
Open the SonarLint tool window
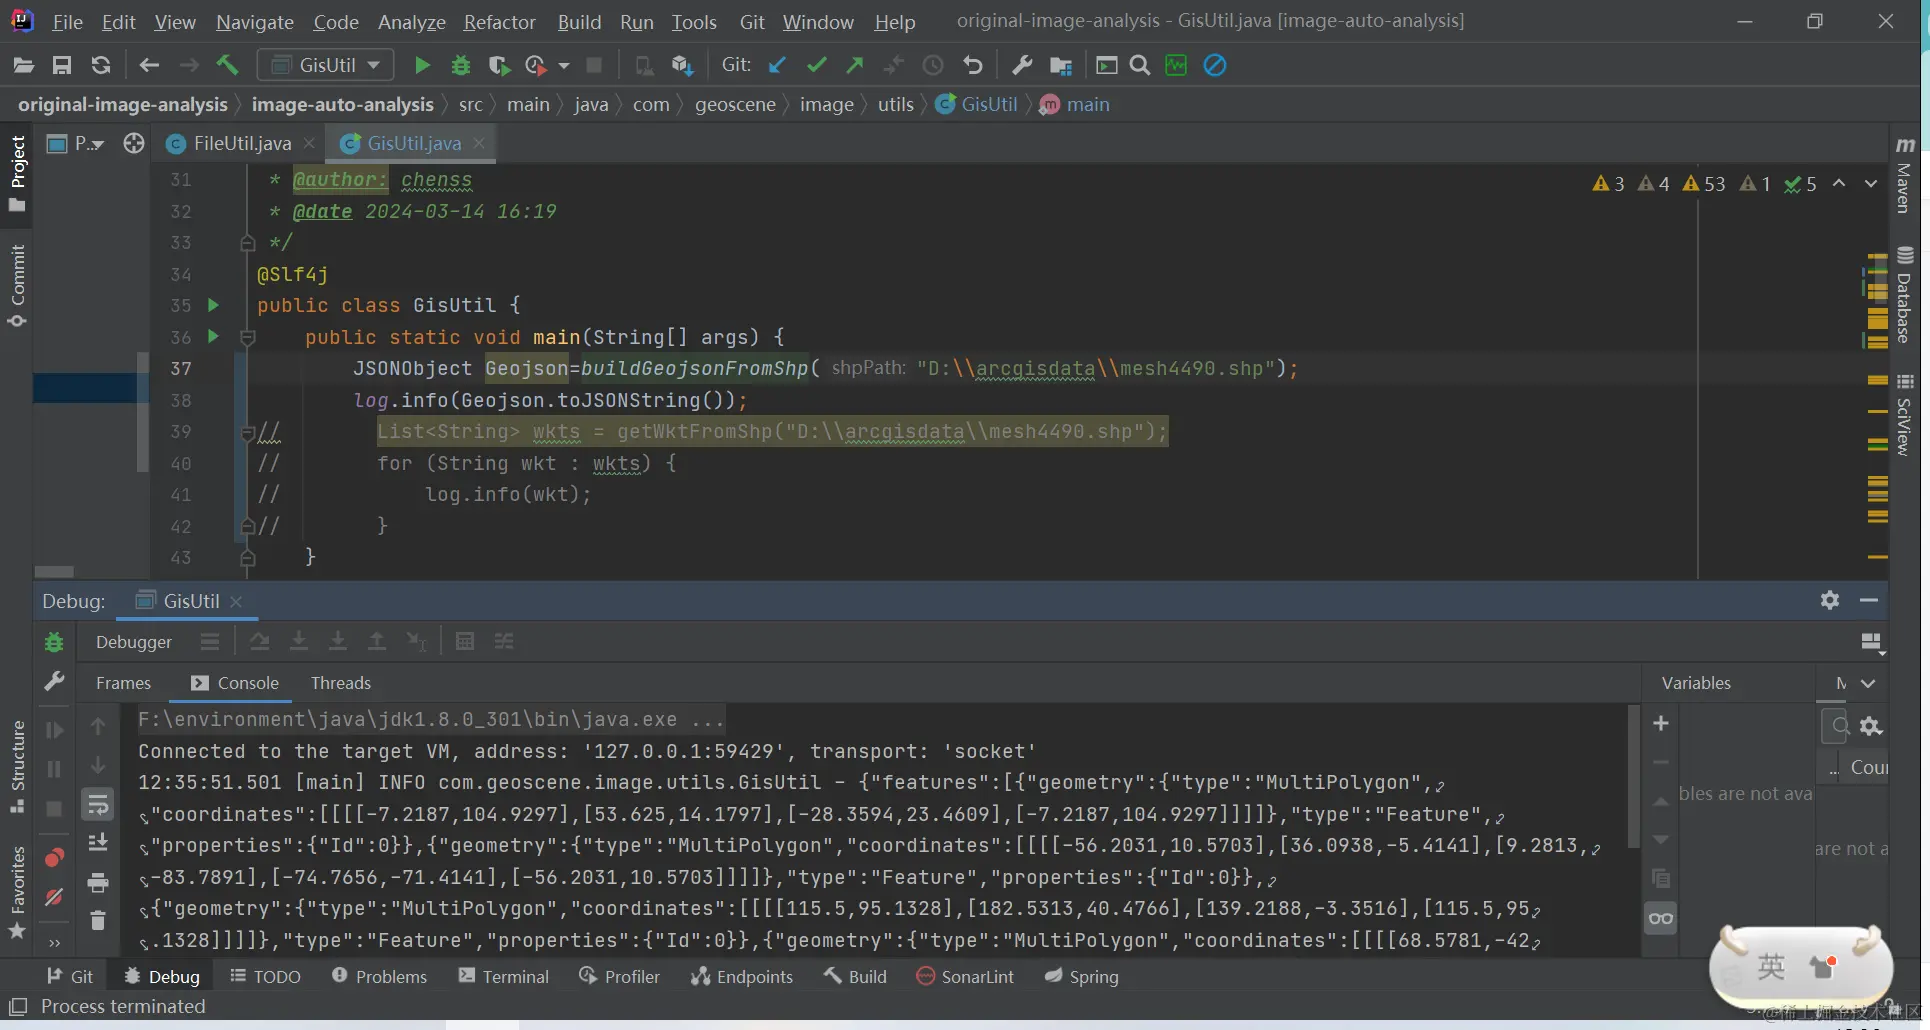[x=965, y=976]
